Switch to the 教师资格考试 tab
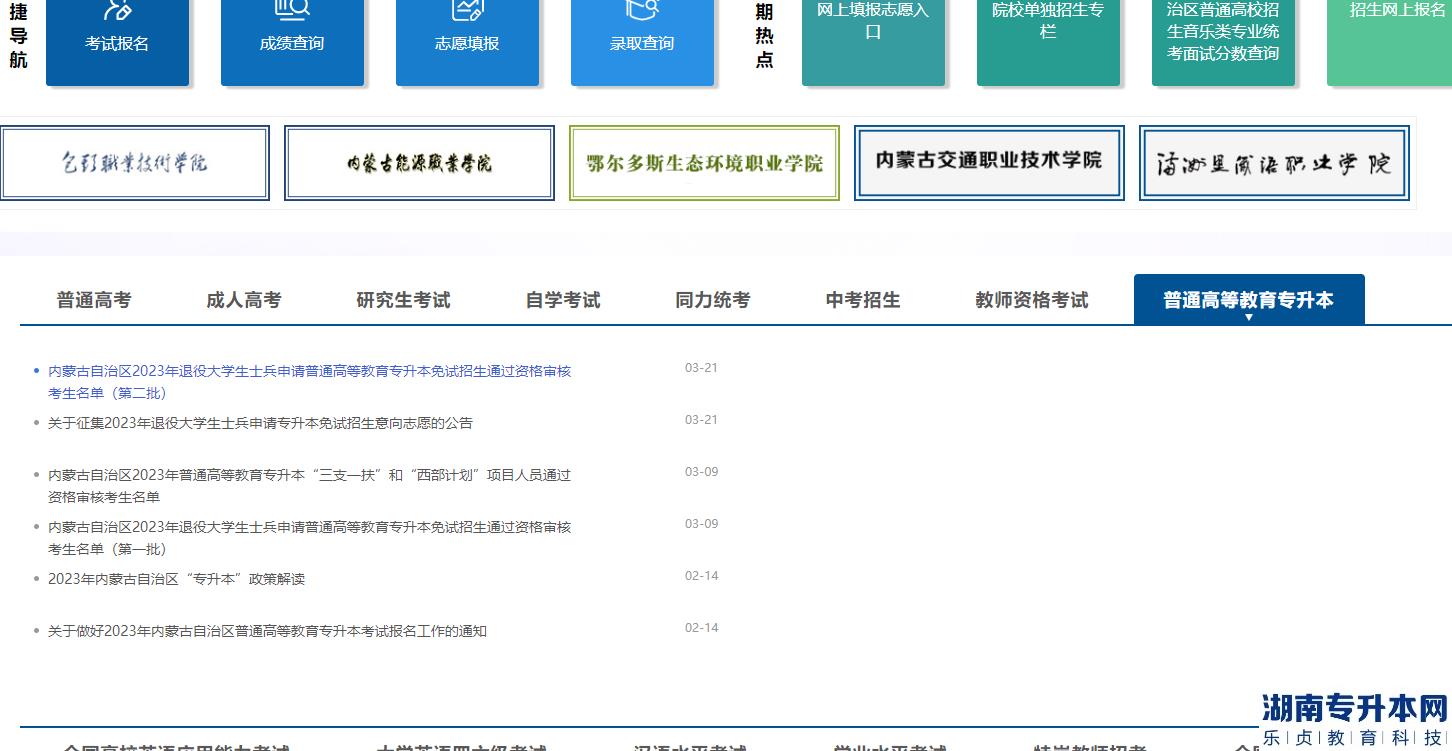This screenshot has height=751, width=1452. coord(1032,300)
